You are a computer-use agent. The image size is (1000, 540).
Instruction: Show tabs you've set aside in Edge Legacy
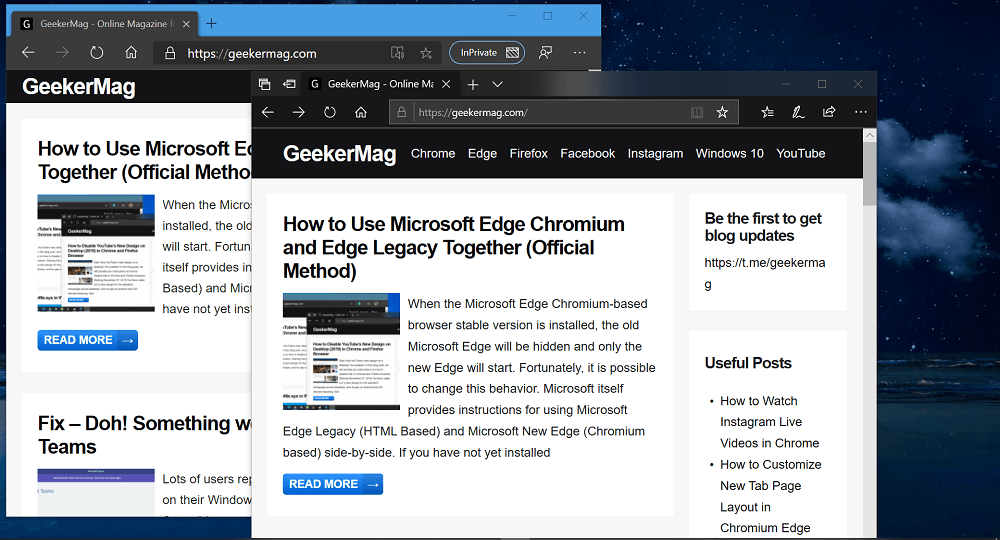click(x=264, y=84)
